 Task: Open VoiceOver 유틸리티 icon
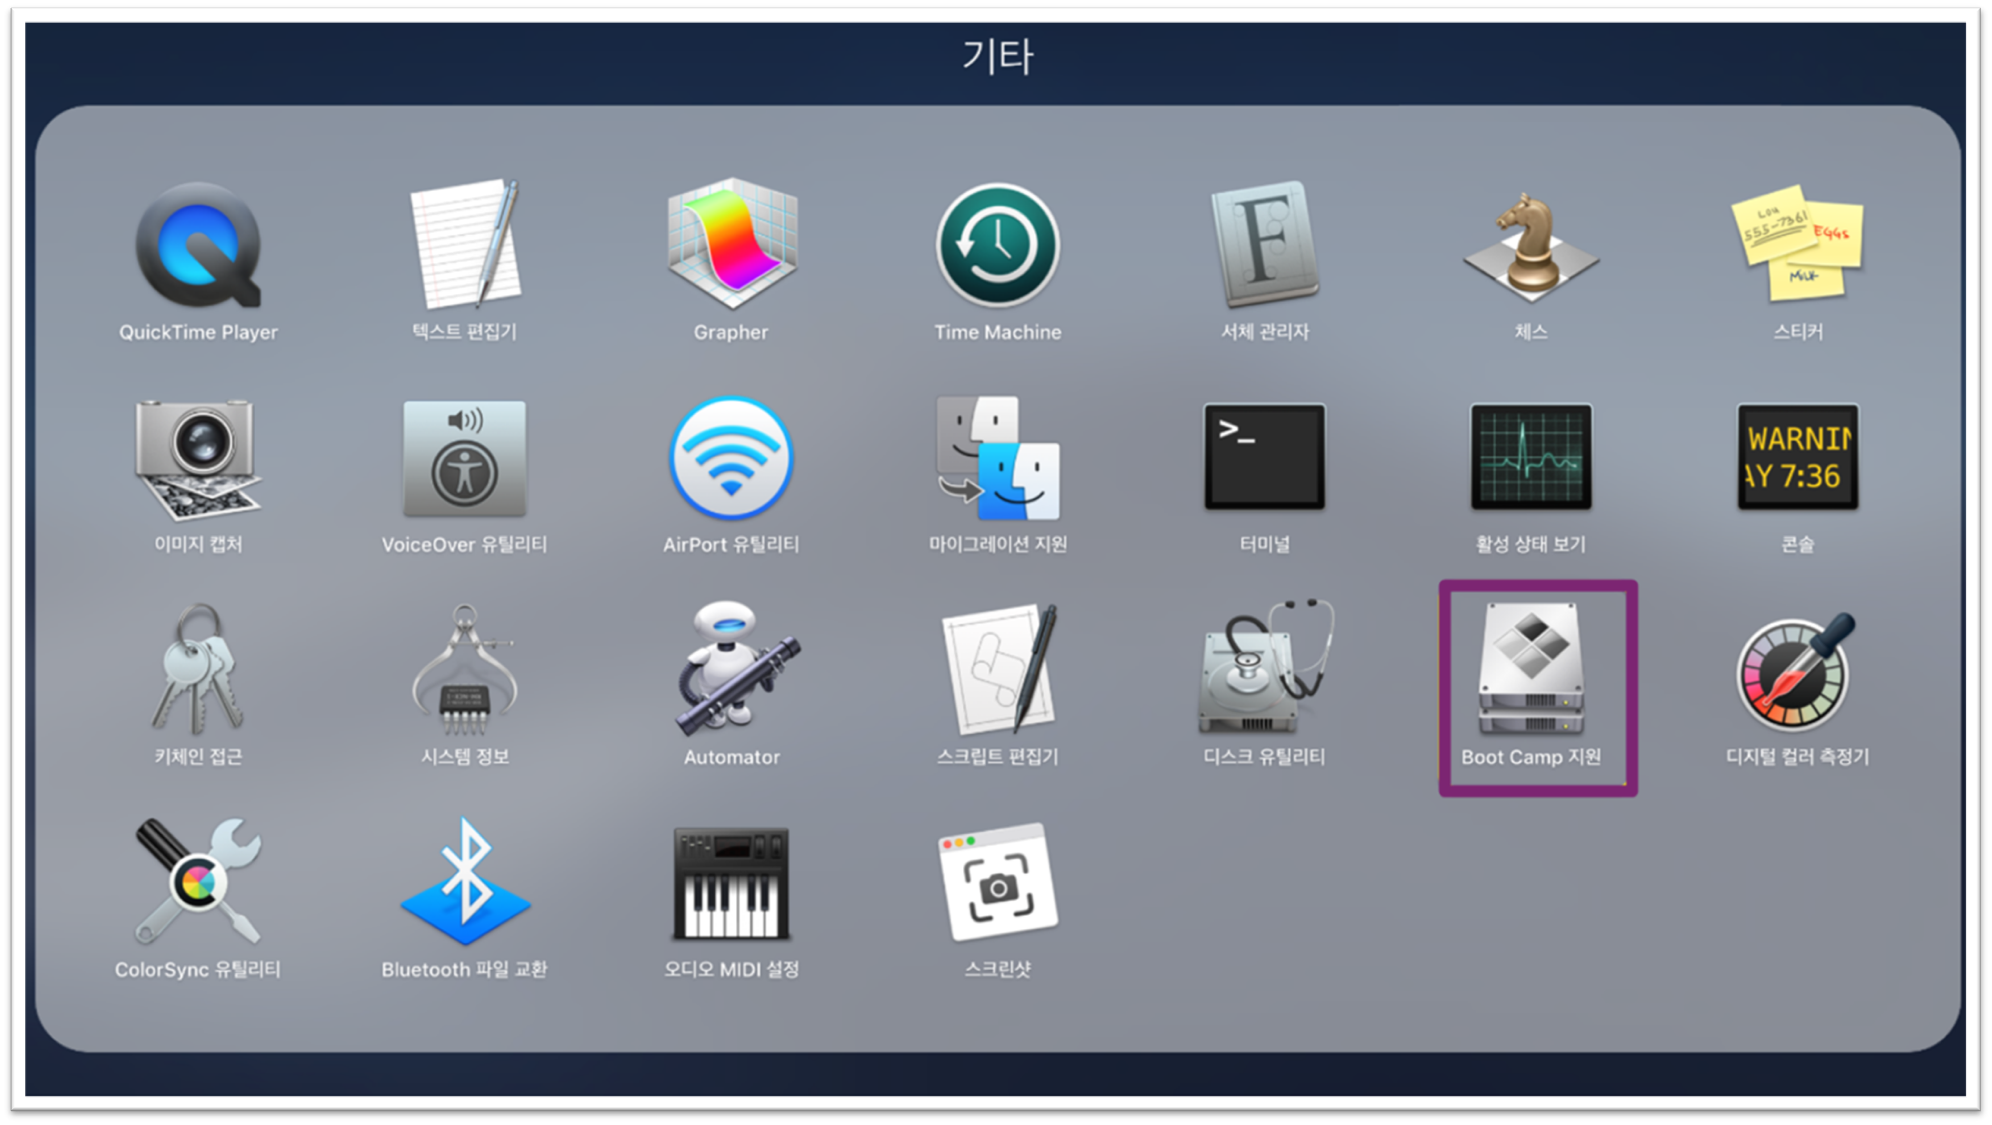(464, 457)
